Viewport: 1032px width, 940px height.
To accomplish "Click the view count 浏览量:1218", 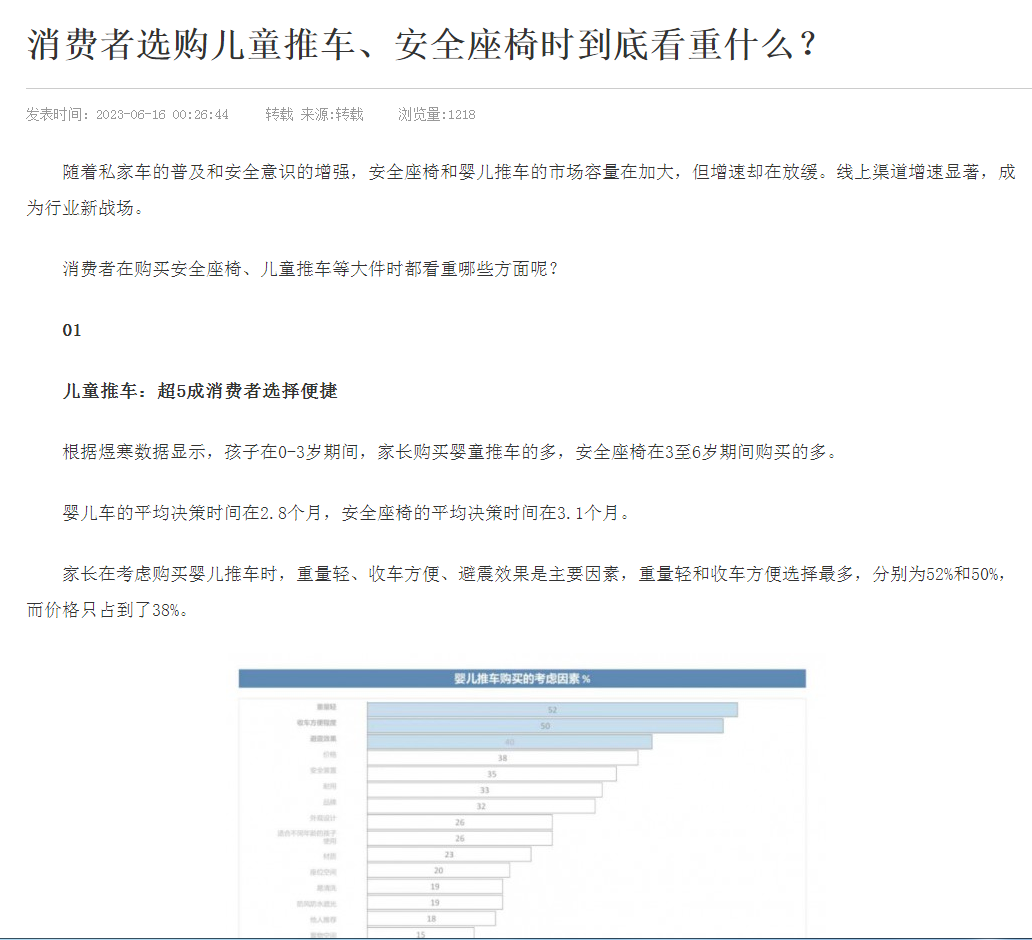I will point(436,115).
